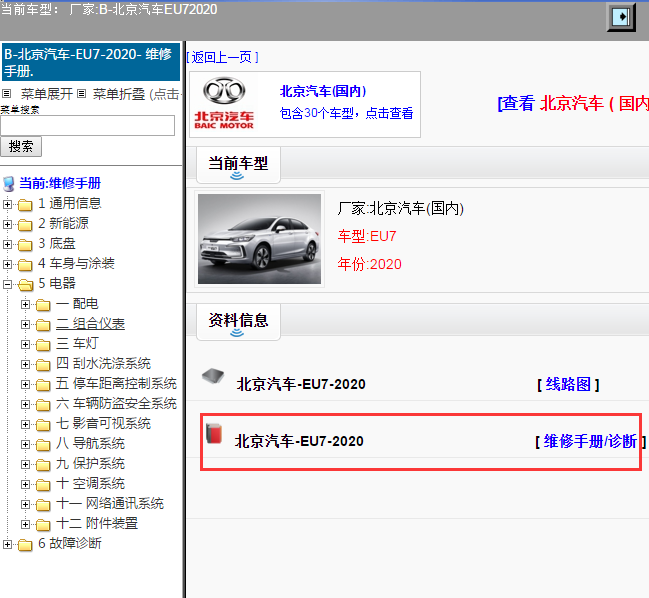Click 包含30个车型，点击查看 link
Image resolution: width=649 pixels, height=598 pixels.
(346, 113)
